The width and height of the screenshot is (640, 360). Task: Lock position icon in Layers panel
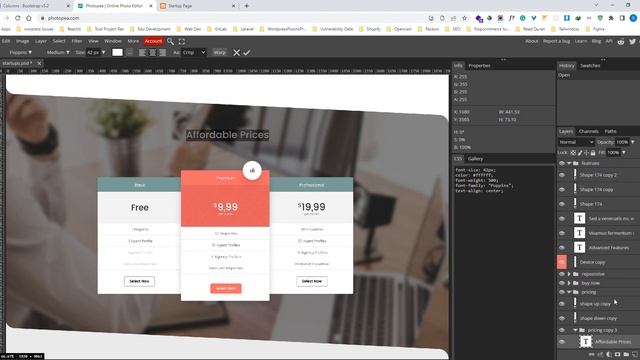click(587, 153)
